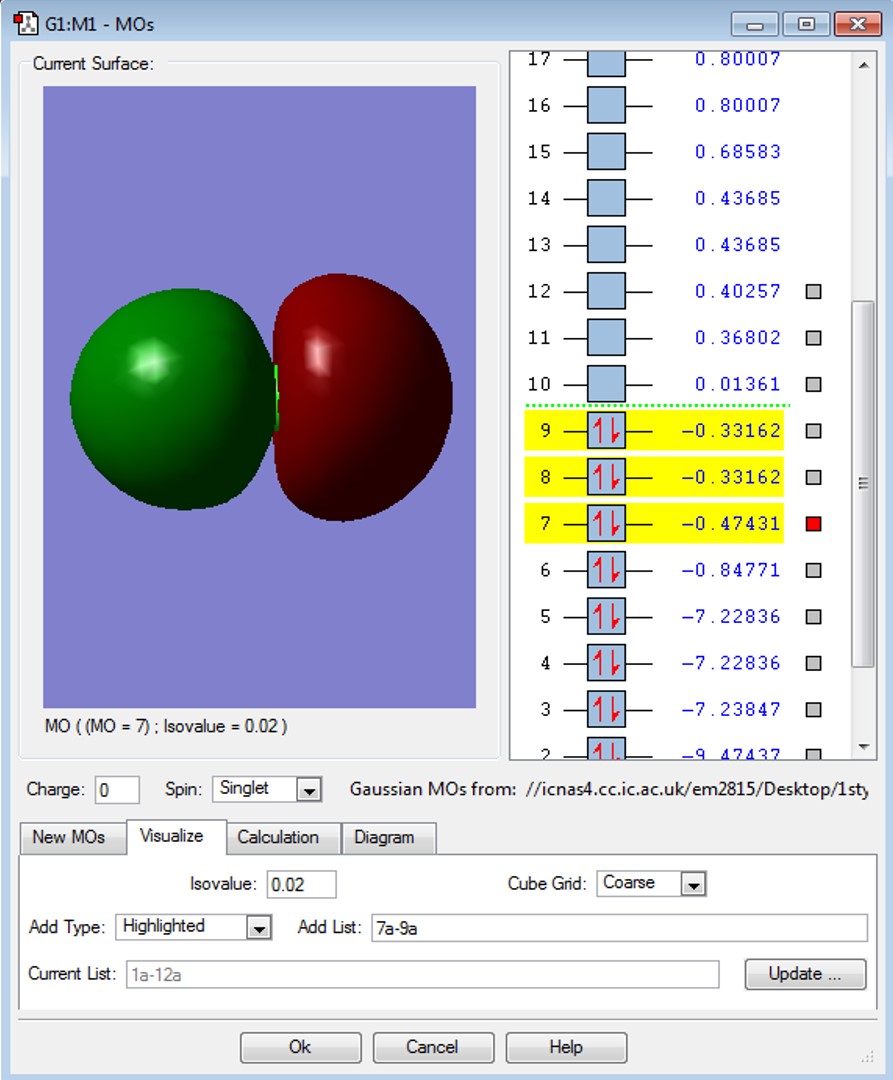This screenshot has width=893, height=1080.
Task: Click the energy value 0.36802
Action: tap(737, 338)
